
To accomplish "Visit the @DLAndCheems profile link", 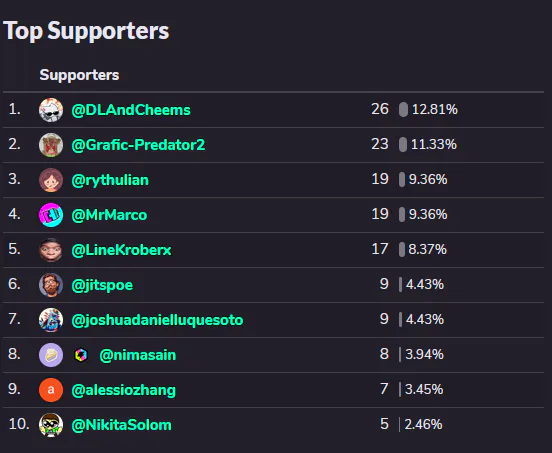I will (x=131, y=110).
